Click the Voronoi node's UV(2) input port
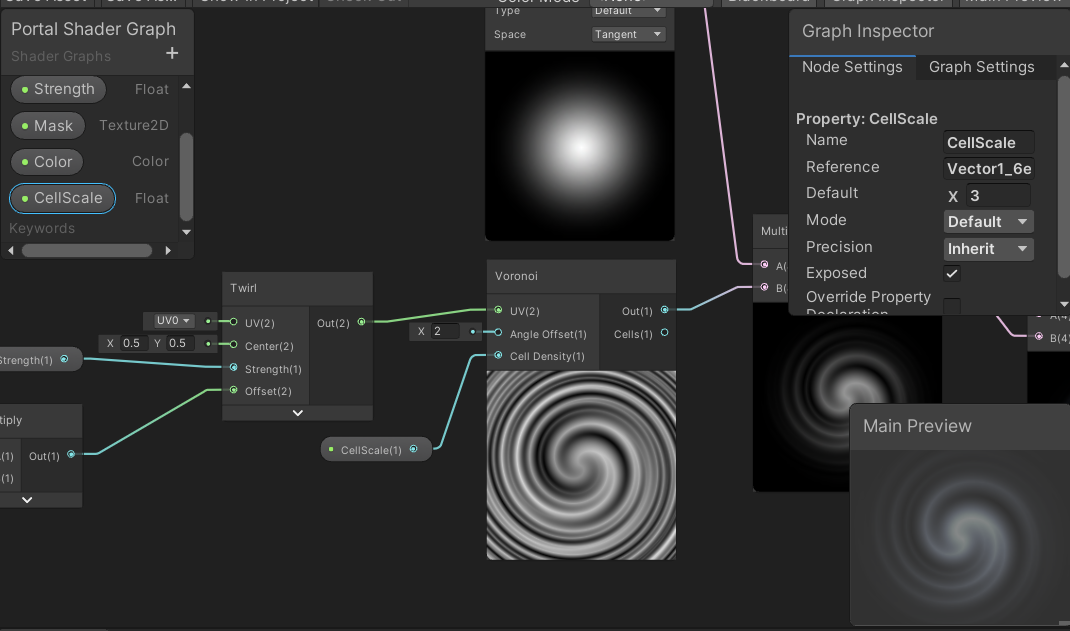 coord(498,310)
